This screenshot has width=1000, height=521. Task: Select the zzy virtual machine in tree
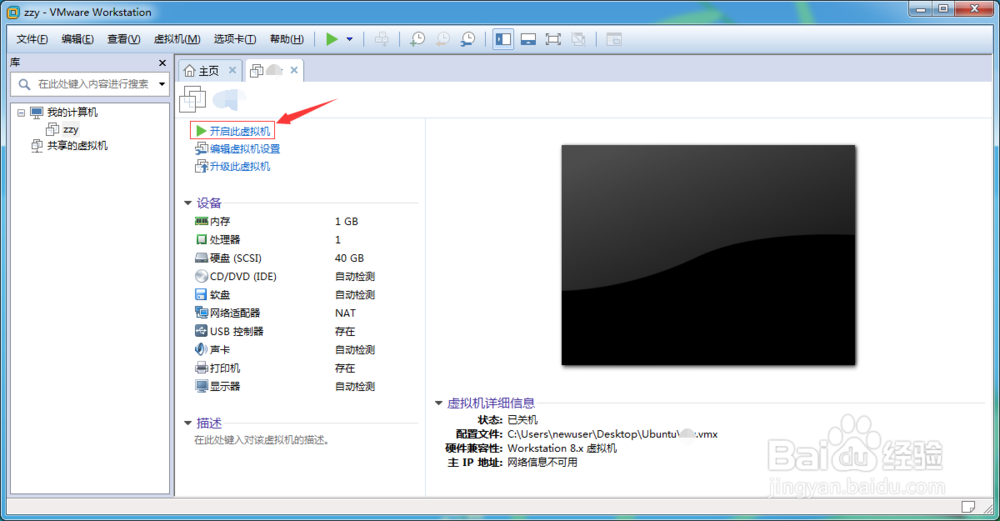[70, 129]
